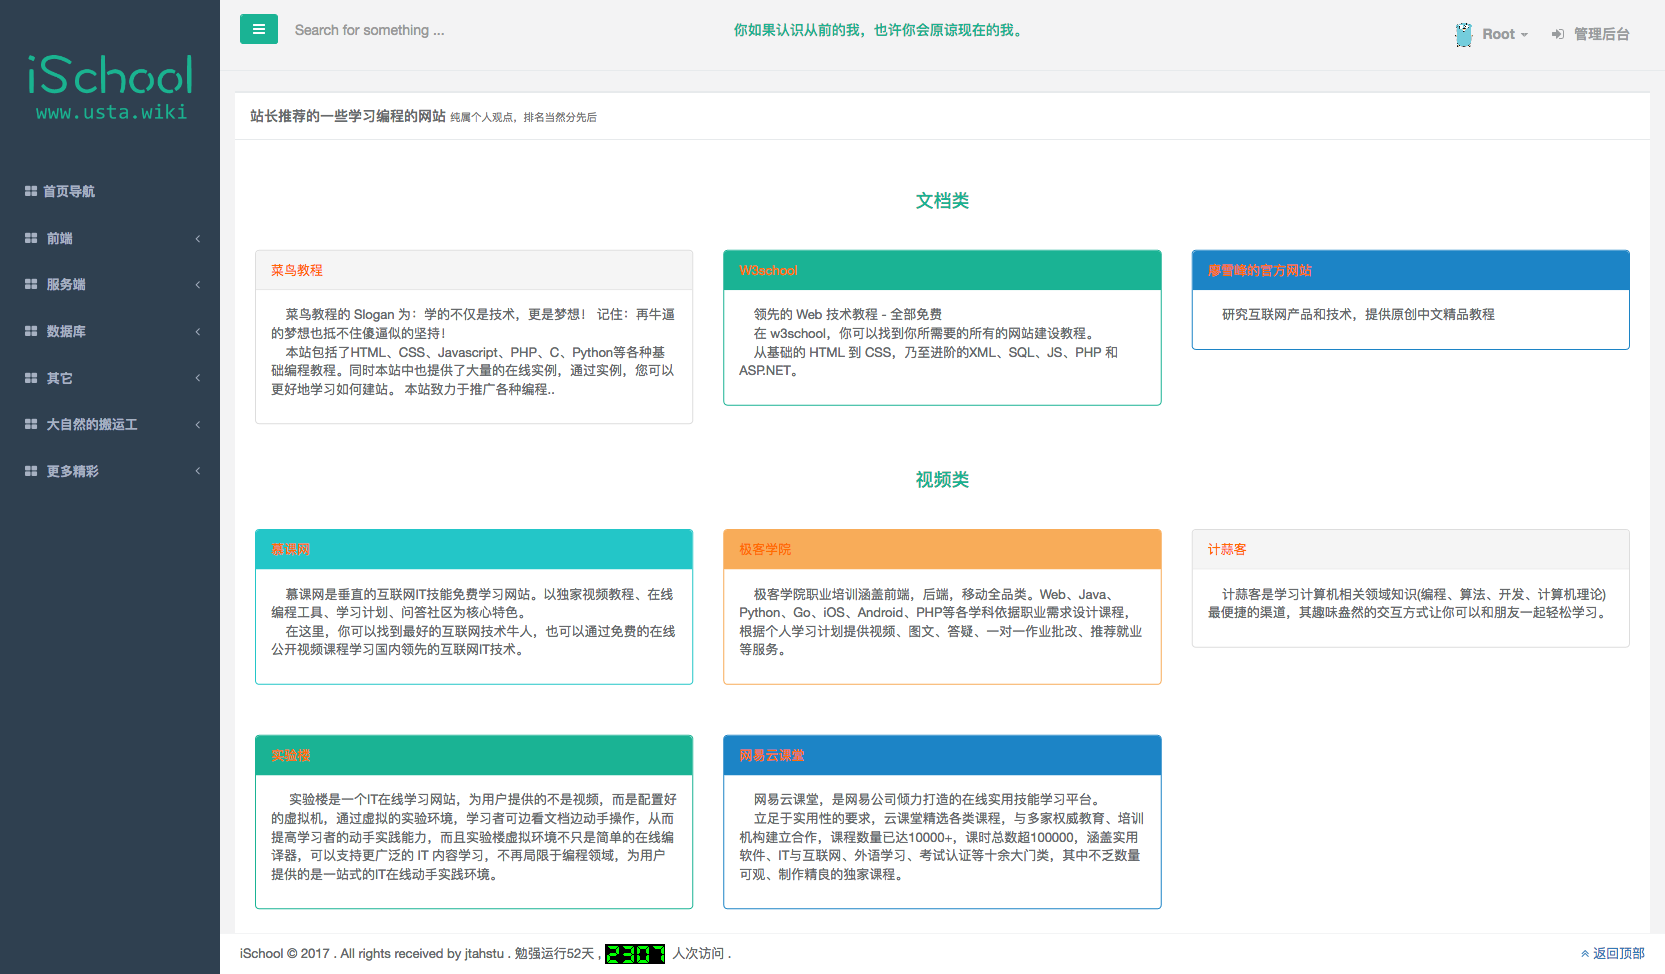Open the Root user dropdown

point(1504,34)
